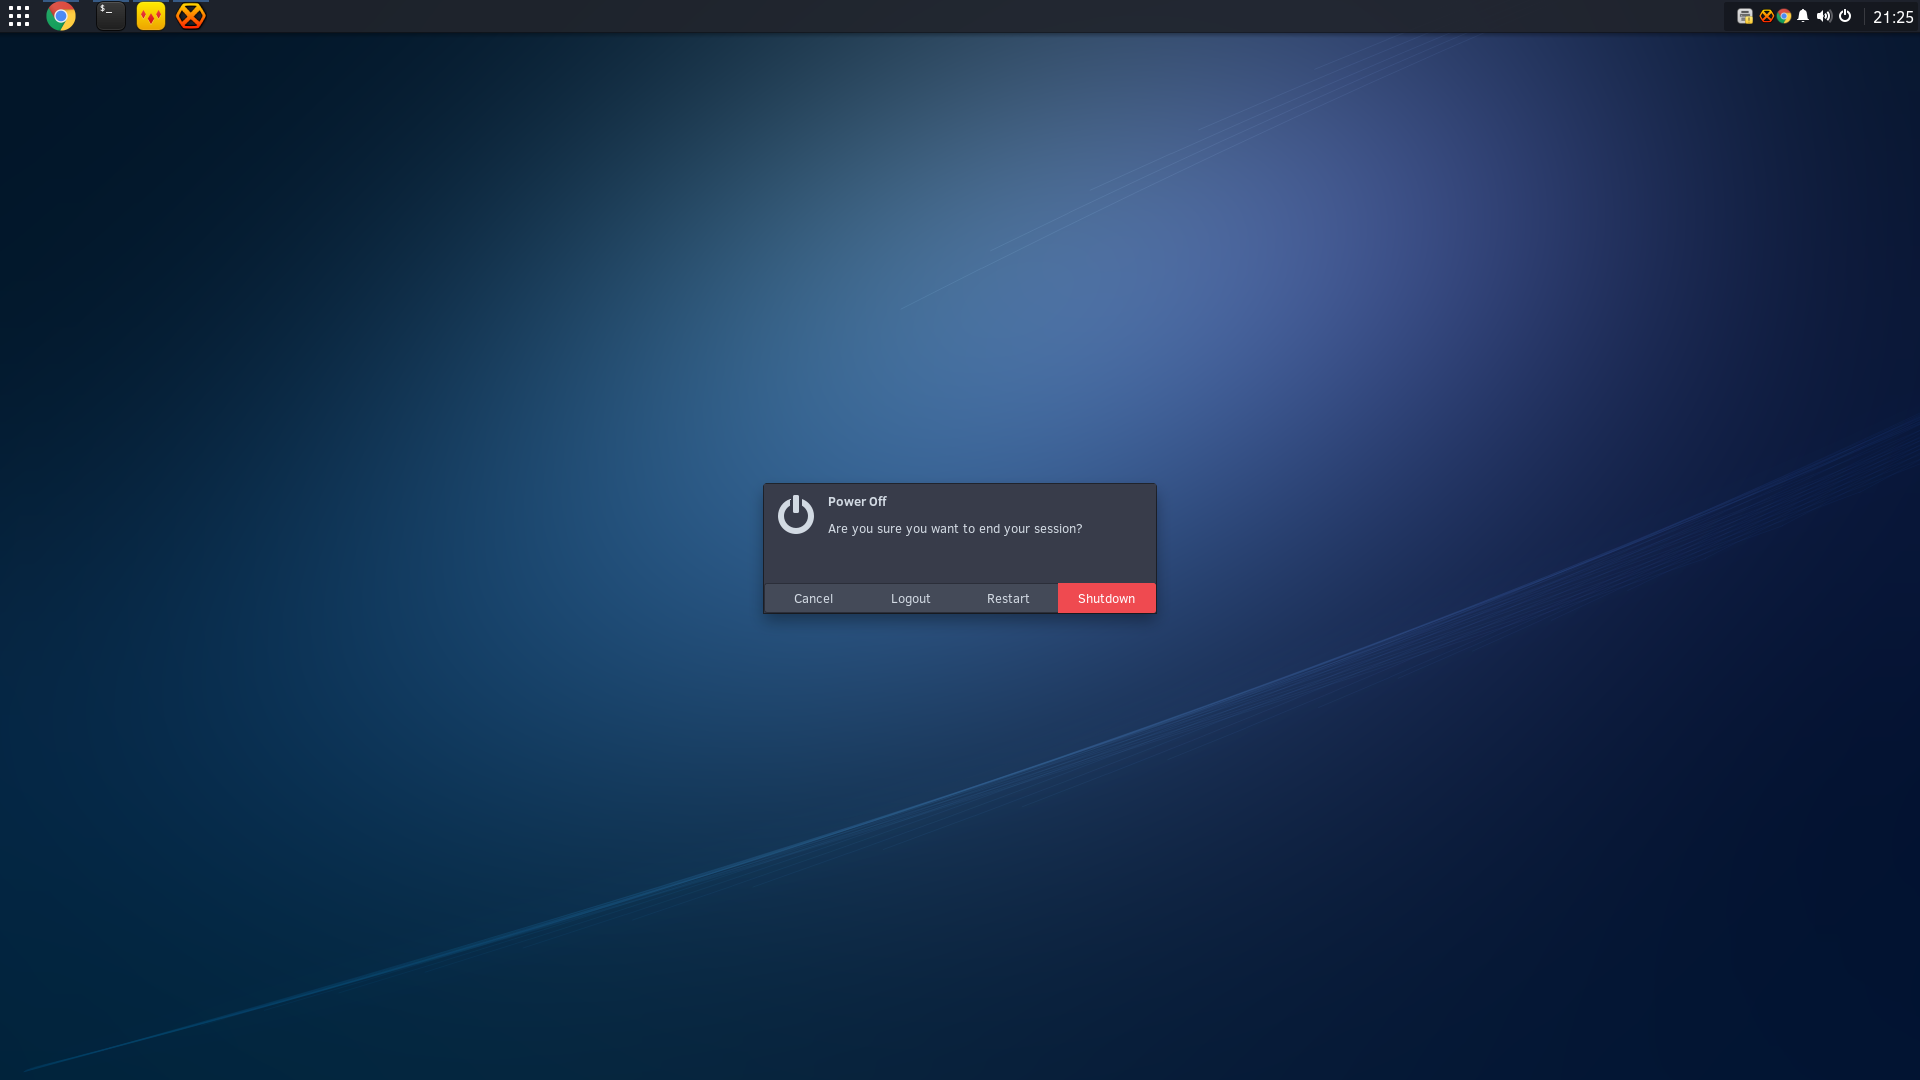Choose Restart in the Power Off dialog
Viewport: 1920px width, 1080px height.
click(1008, 598)
